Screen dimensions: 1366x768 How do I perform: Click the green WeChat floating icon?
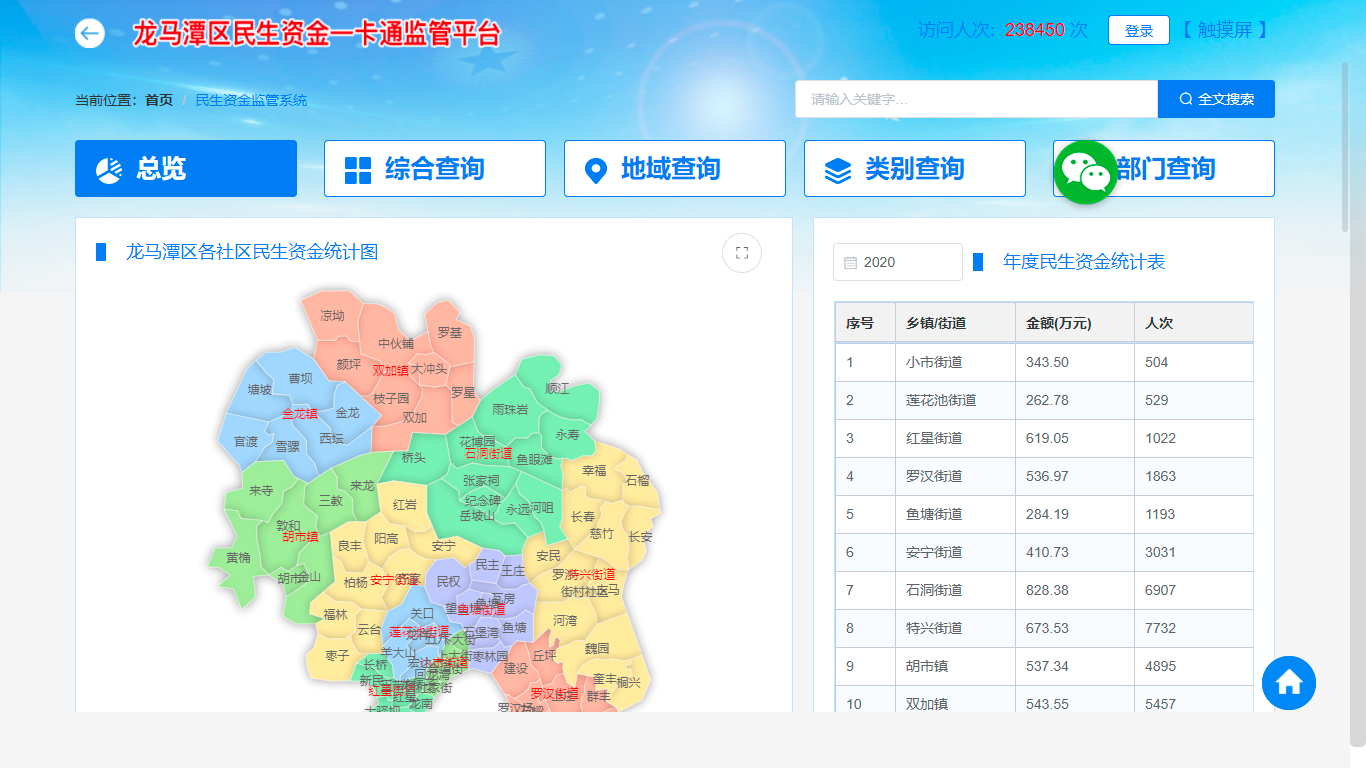tap(1085, 172)
